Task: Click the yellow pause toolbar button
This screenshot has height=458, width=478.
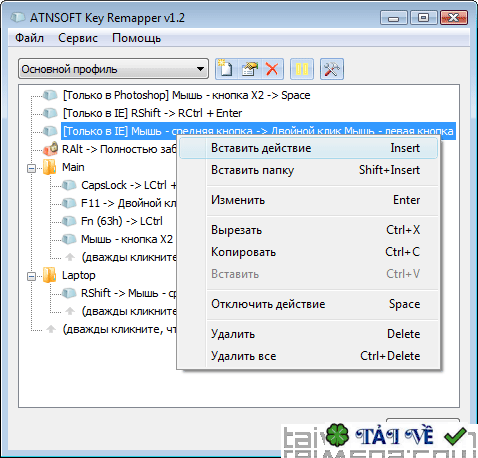Action: 302,69
